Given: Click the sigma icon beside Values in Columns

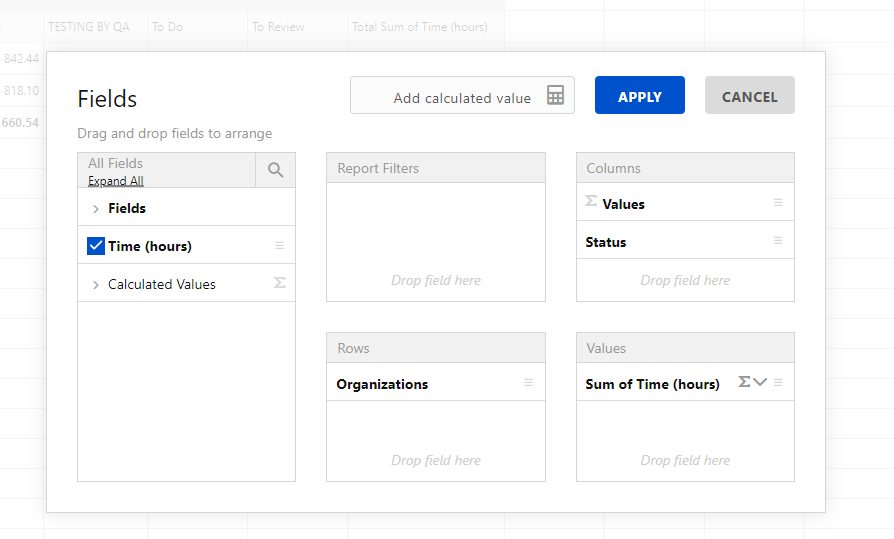Looking at the screenshot, I should click(x=591, y=202).
